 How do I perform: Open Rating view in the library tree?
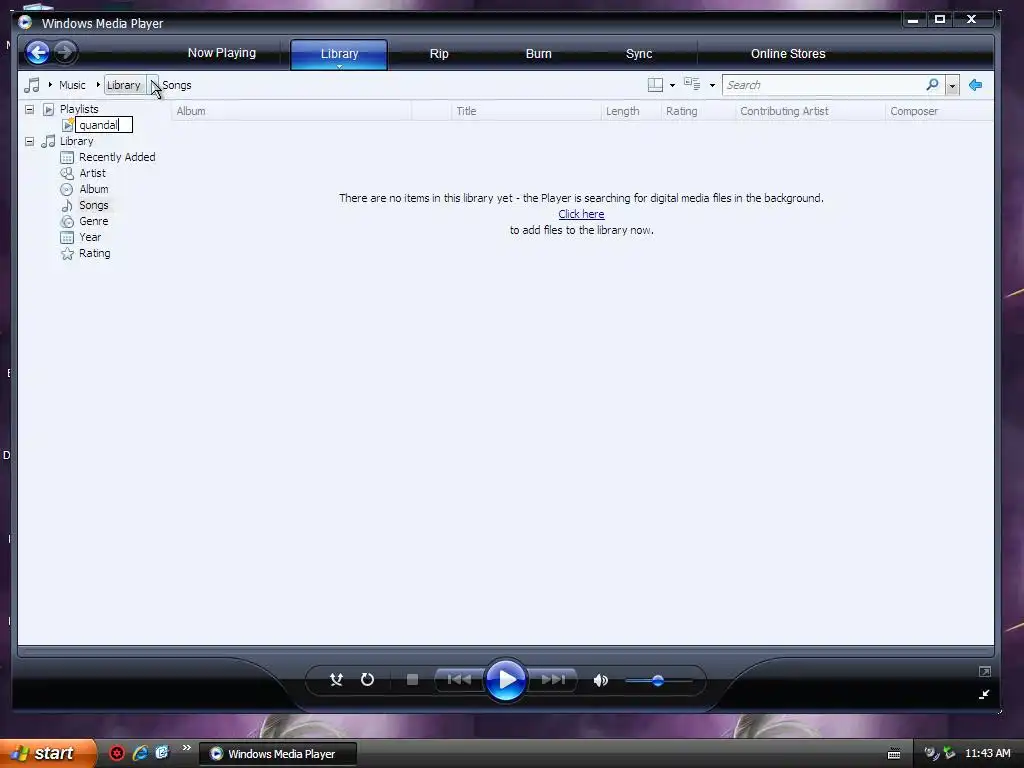[95, 253]
